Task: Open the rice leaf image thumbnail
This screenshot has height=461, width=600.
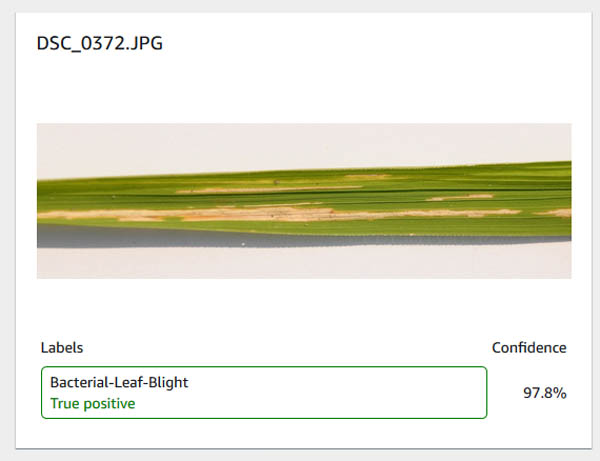Action: coord(304,201)
